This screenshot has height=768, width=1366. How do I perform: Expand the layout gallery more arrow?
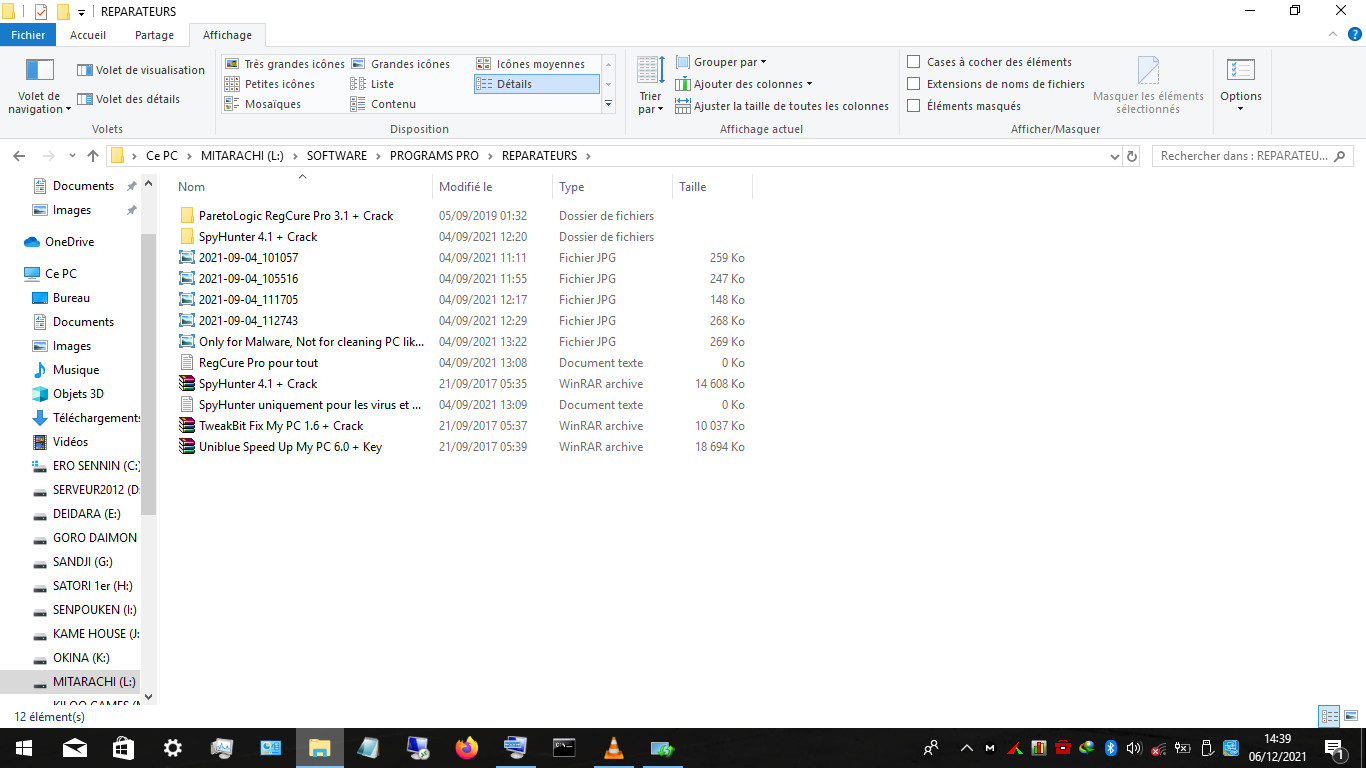click(x=608, y=104)
